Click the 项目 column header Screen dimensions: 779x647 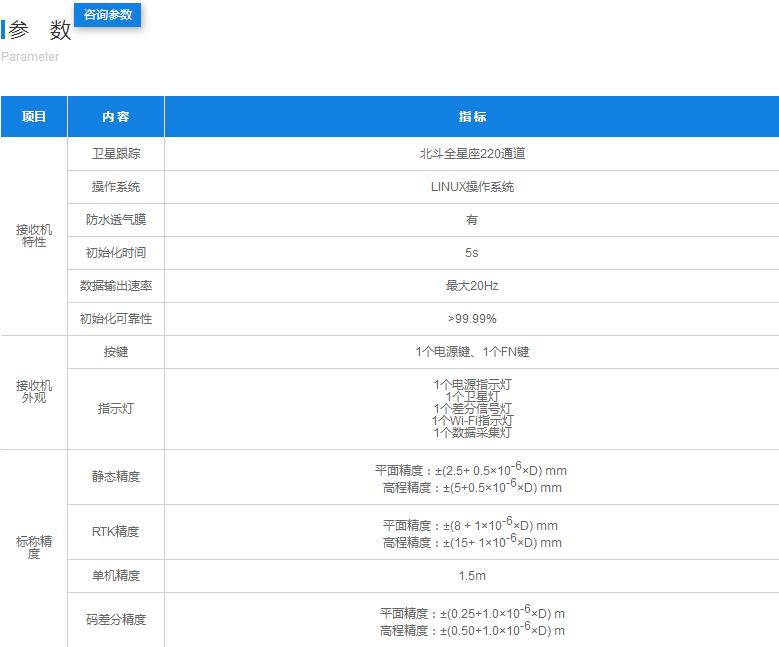pos(34,117)
